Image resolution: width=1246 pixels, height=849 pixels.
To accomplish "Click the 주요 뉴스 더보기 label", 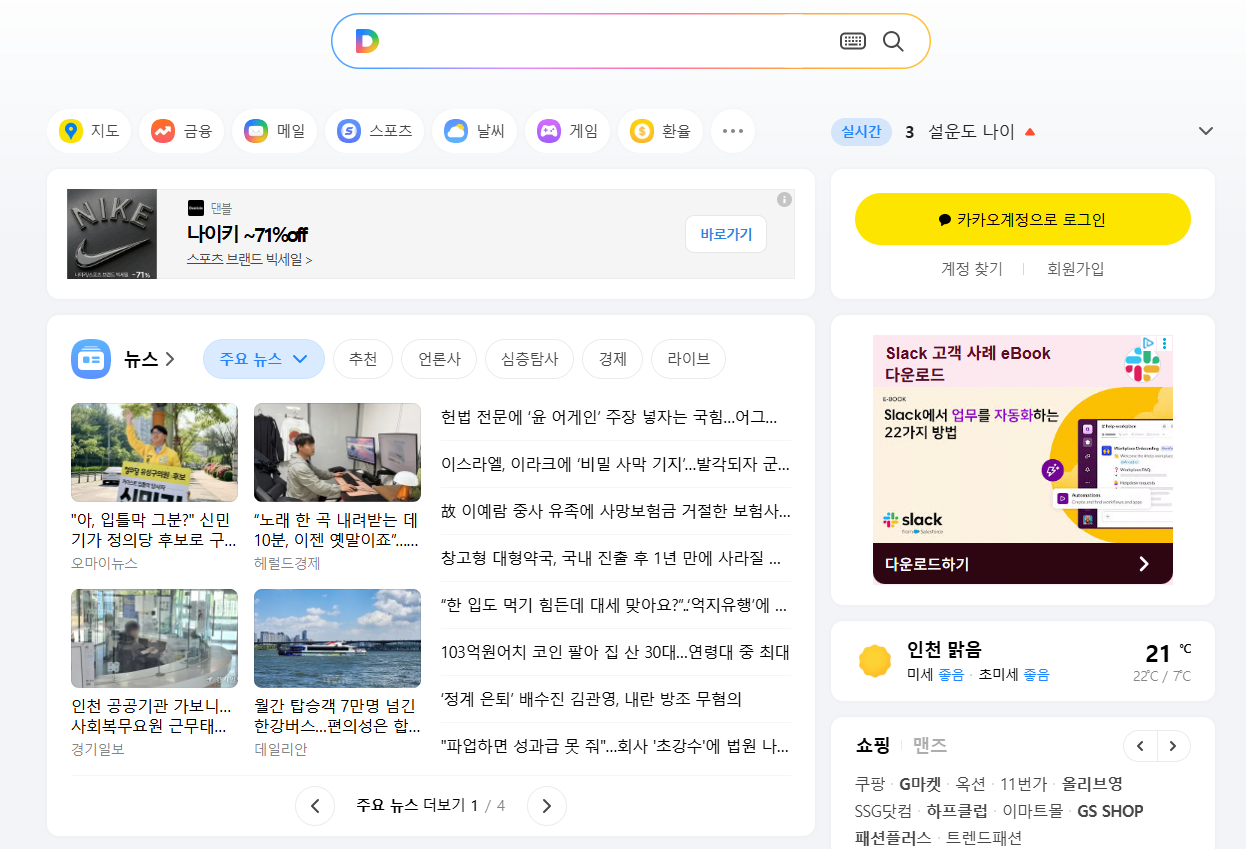I will click(x=411, y=805).
